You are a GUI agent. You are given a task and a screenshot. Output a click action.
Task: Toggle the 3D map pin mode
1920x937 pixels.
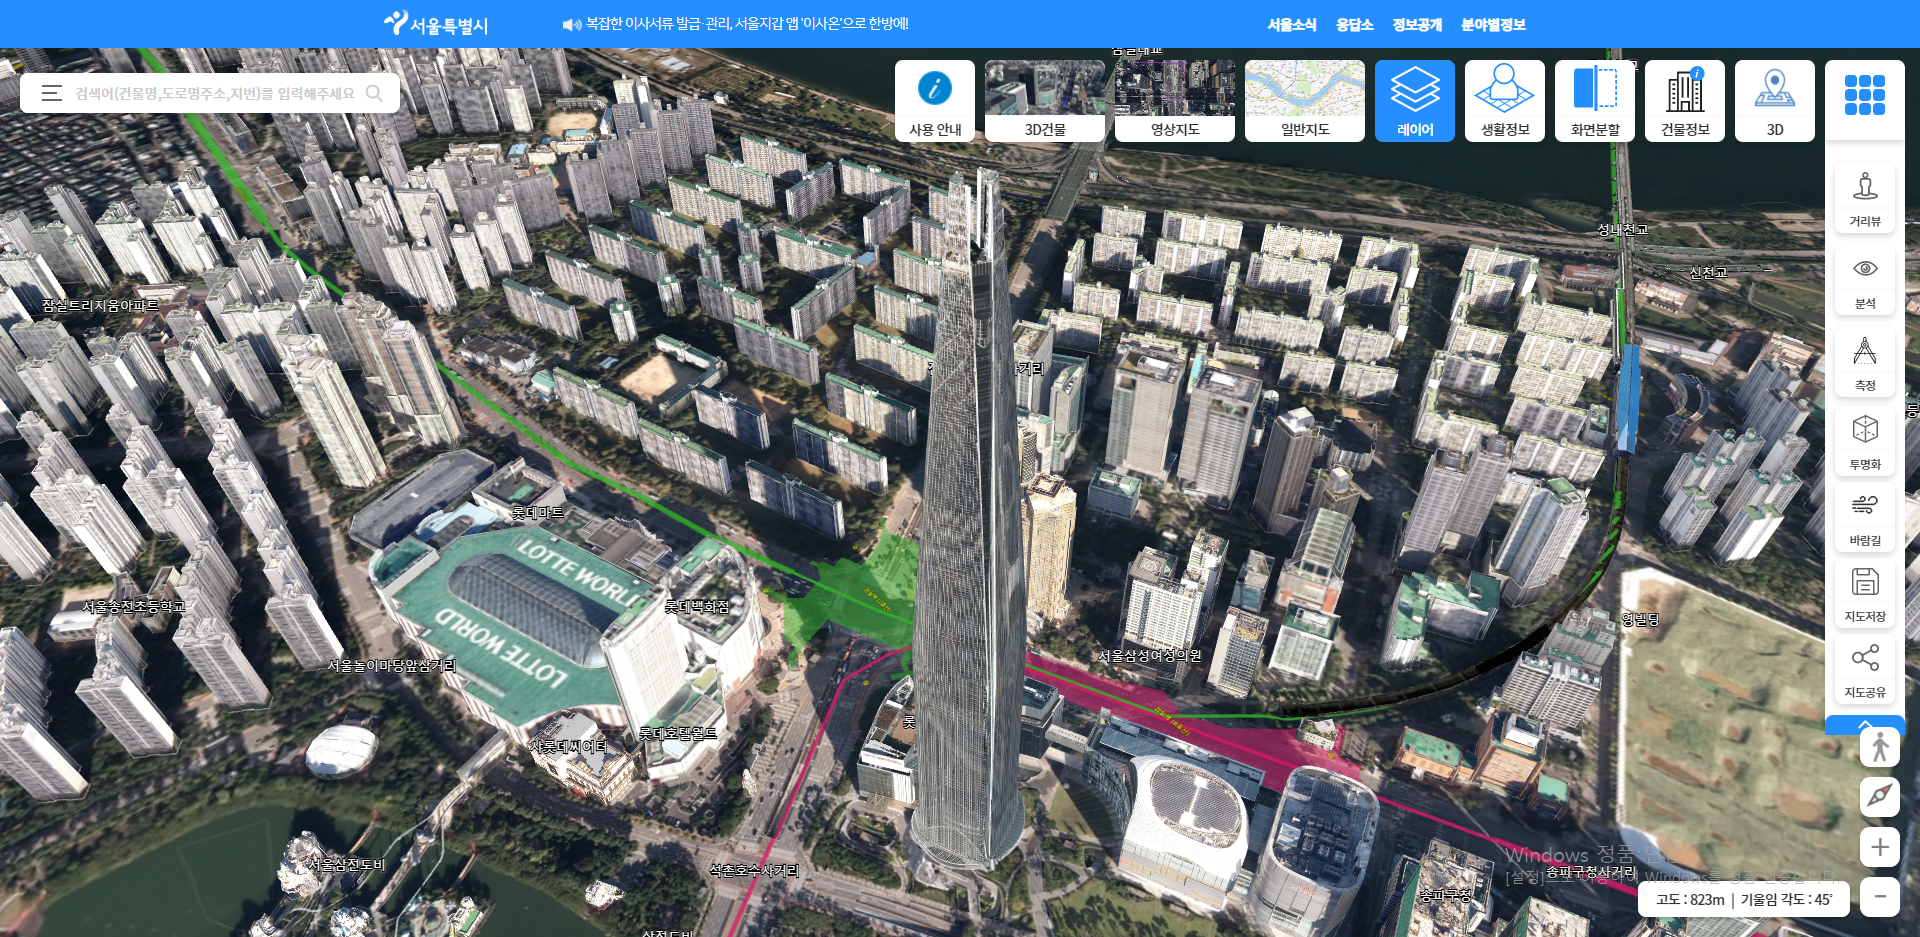(x=1775, y=101)
